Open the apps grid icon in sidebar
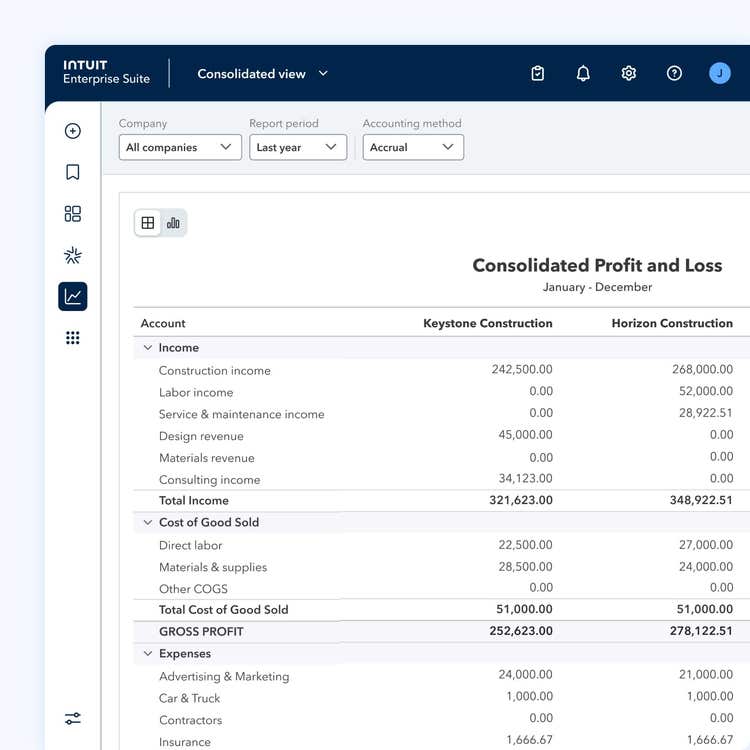Image resolution: width=750 pixels, height=750 pixels. [73, 338]
